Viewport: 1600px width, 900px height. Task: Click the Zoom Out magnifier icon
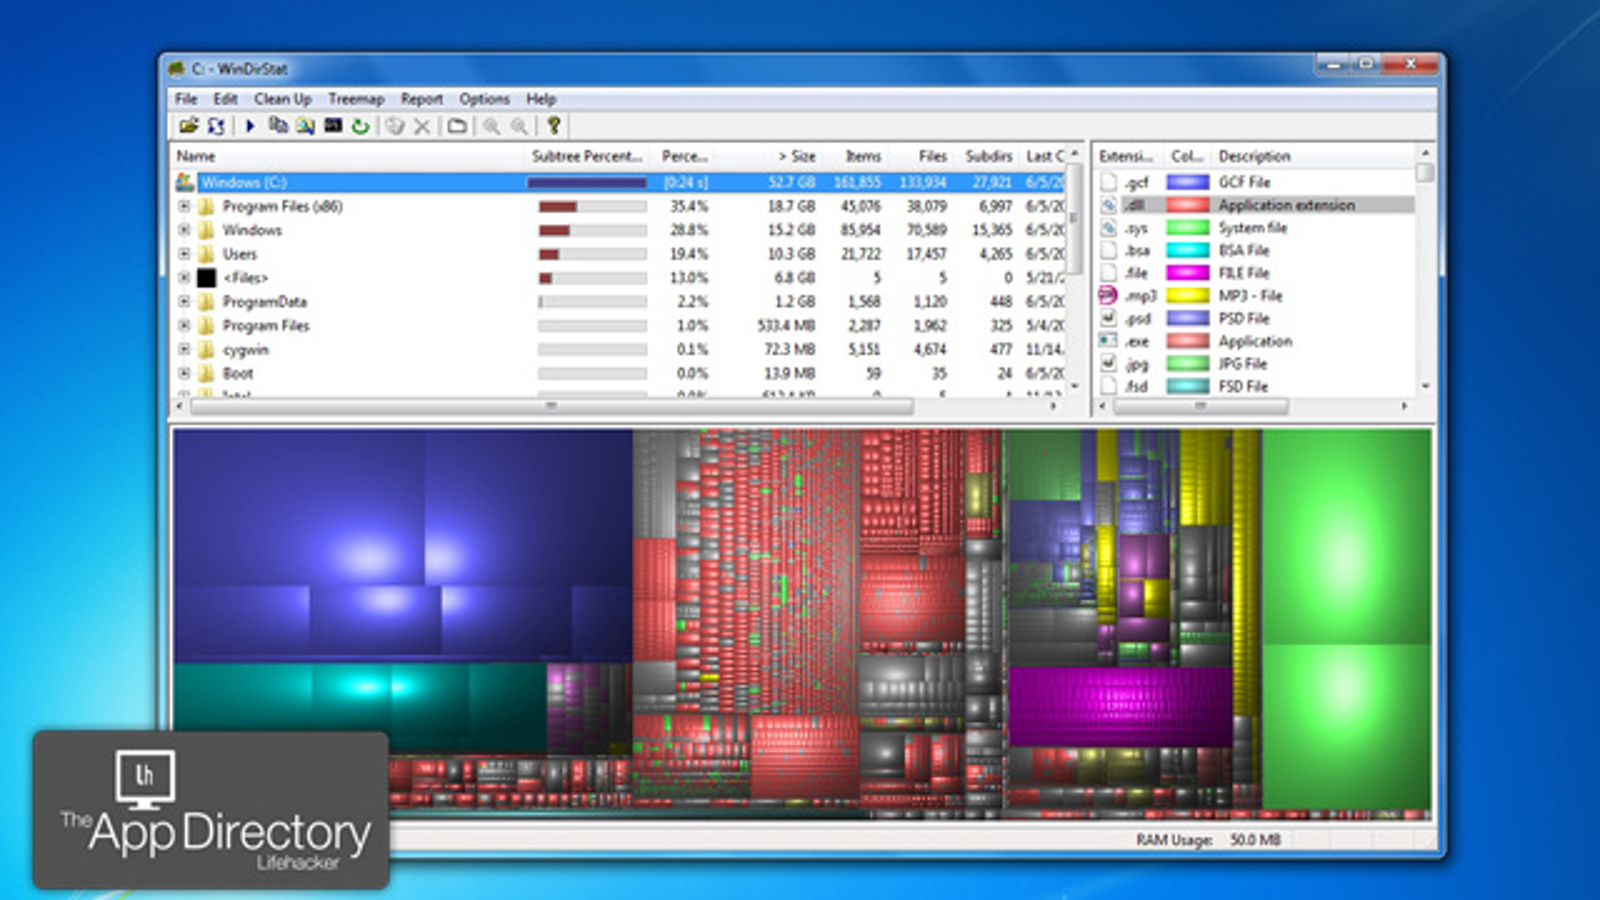coord(519,126)
